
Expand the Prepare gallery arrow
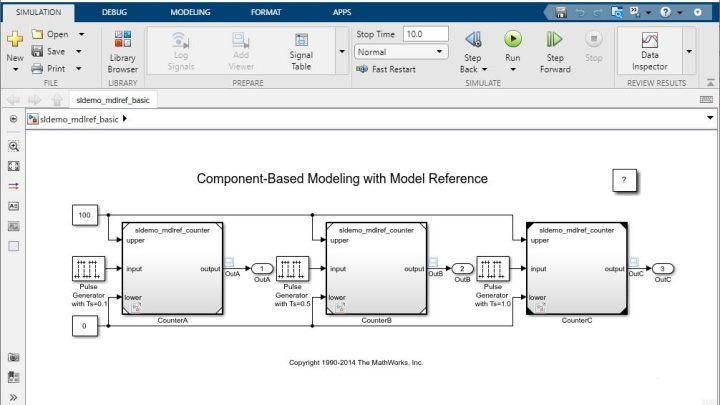tap(342, 51)
